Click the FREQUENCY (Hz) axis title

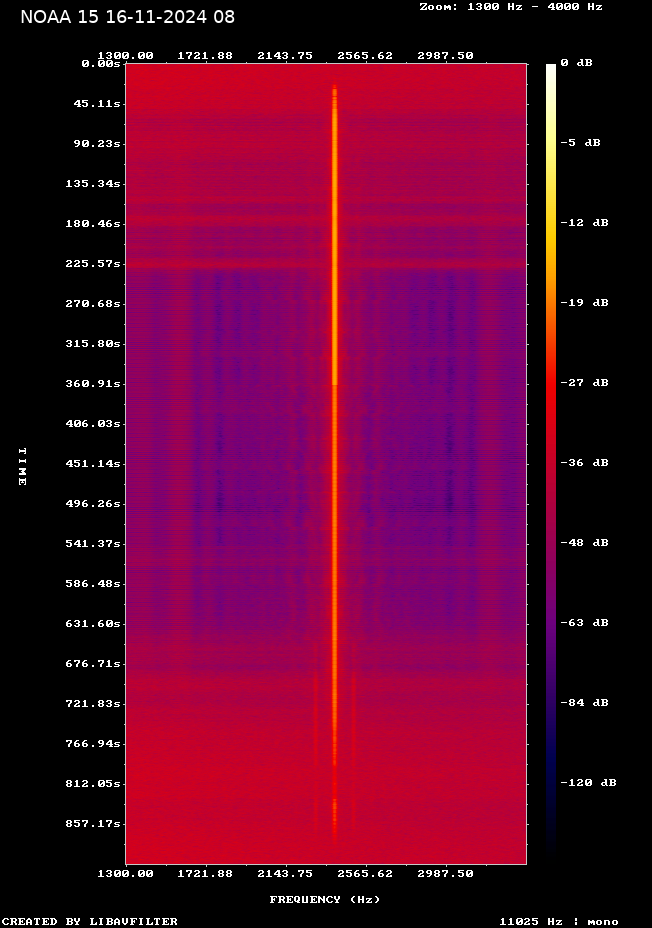tap(325, 899)
